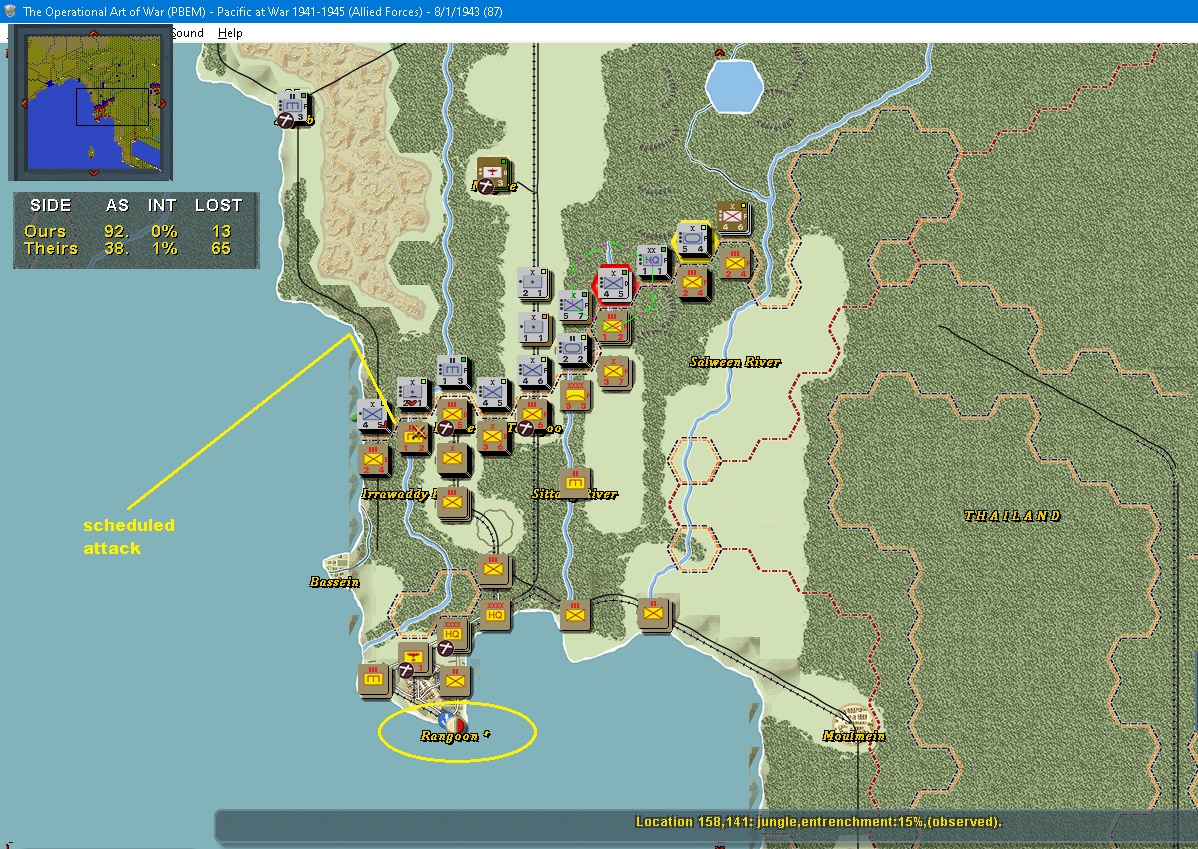Open the Sound menu
Image resolution: width=1198 pixels, height=849 pixels.
point(186,33)
